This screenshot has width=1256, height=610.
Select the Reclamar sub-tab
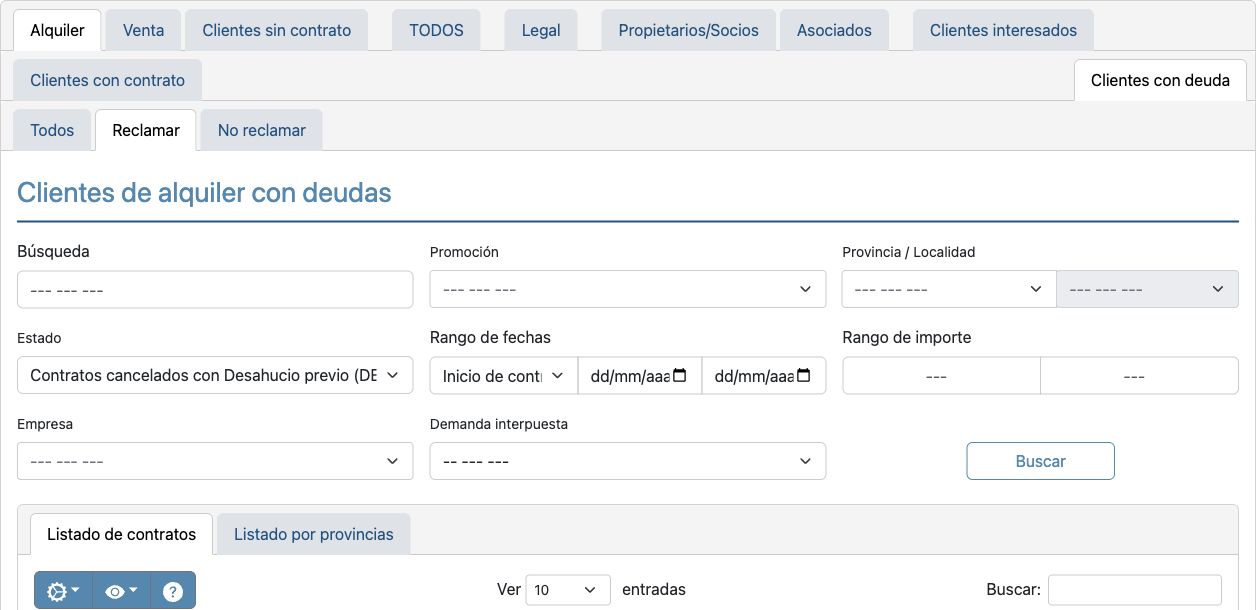(146, 130)
